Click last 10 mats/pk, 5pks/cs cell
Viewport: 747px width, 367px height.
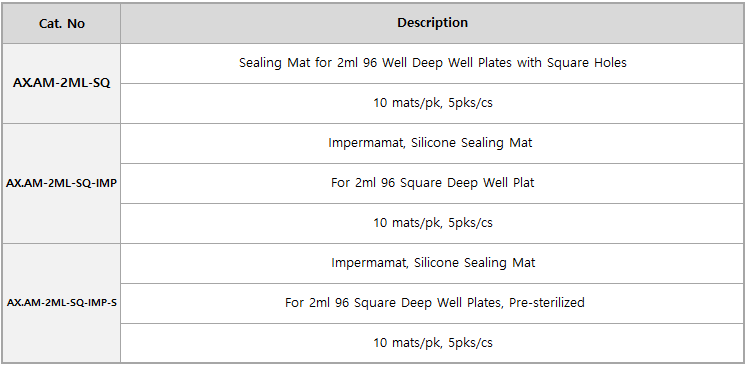(432, 343)
